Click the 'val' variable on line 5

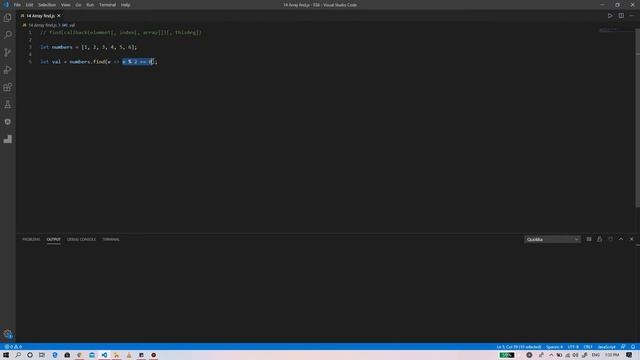[x=56, y=62]
